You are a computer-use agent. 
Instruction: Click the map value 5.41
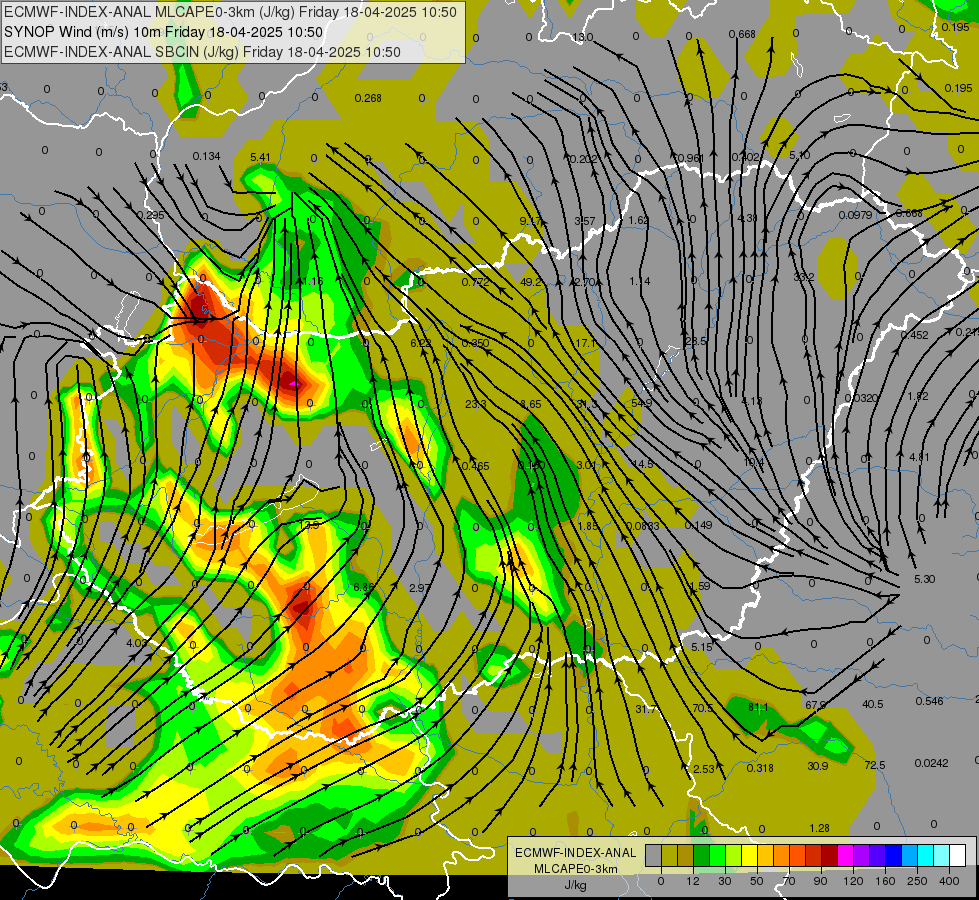(x=260, y=157)
